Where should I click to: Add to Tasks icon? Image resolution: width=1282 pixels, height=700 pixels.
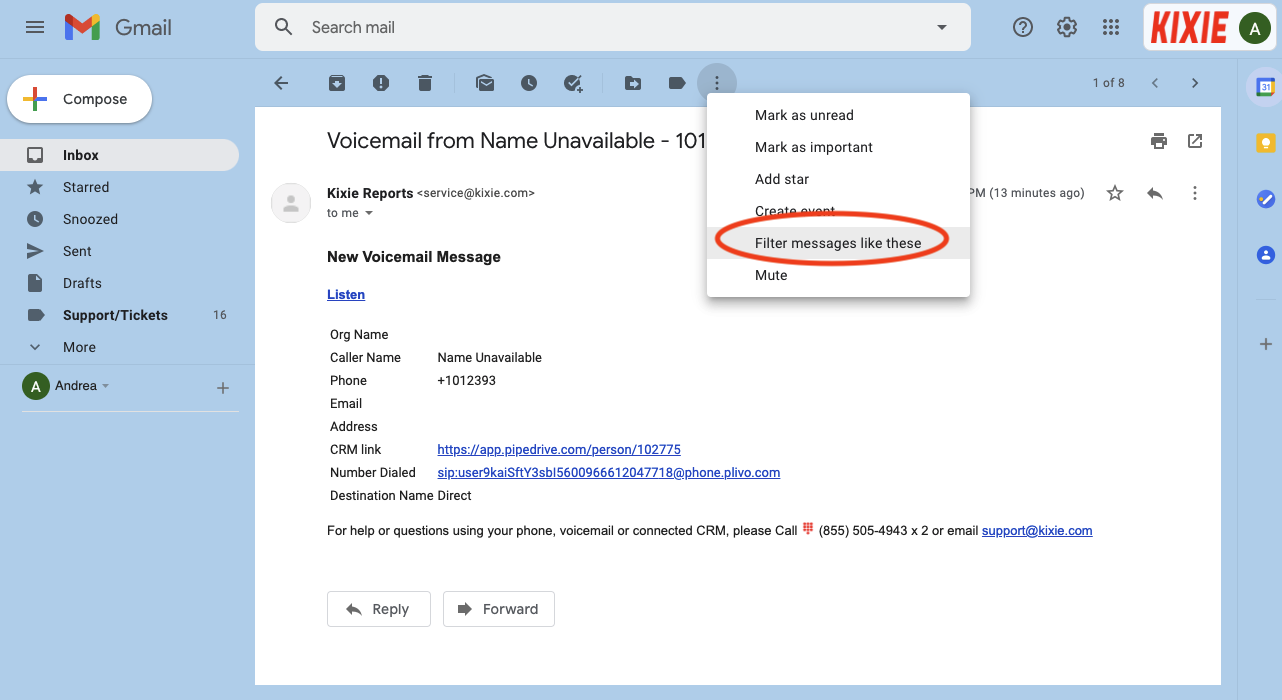[x=573, y=83]
